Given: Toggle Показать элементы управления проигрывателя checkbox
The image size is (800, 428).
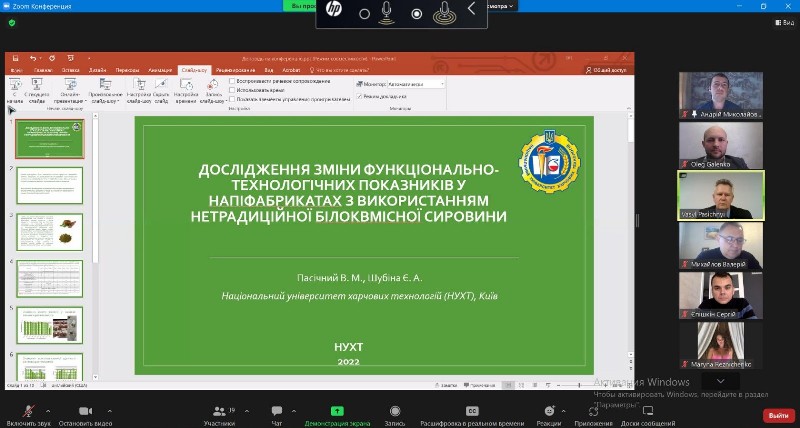Looking at the screenshot, I should click(232, 99).
